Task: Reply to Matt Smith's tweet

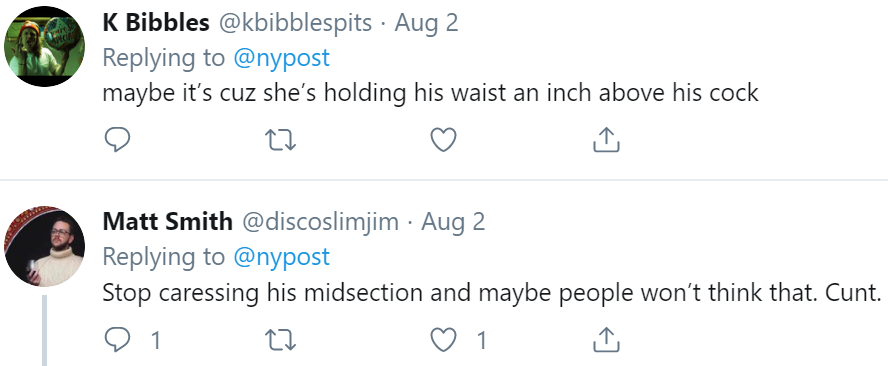Action: (118, 341)
